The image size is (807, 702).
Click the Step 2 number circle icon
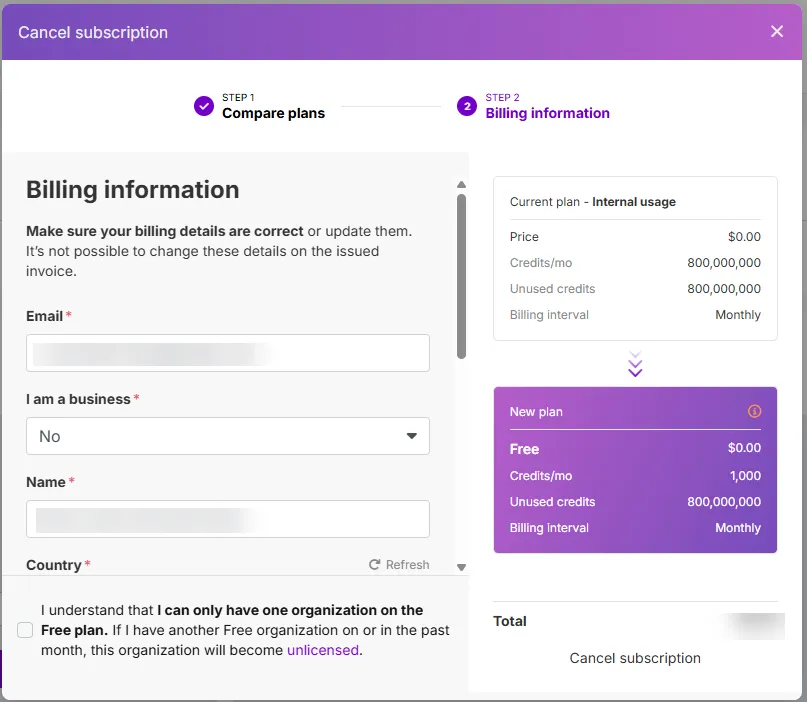[467, 106]
